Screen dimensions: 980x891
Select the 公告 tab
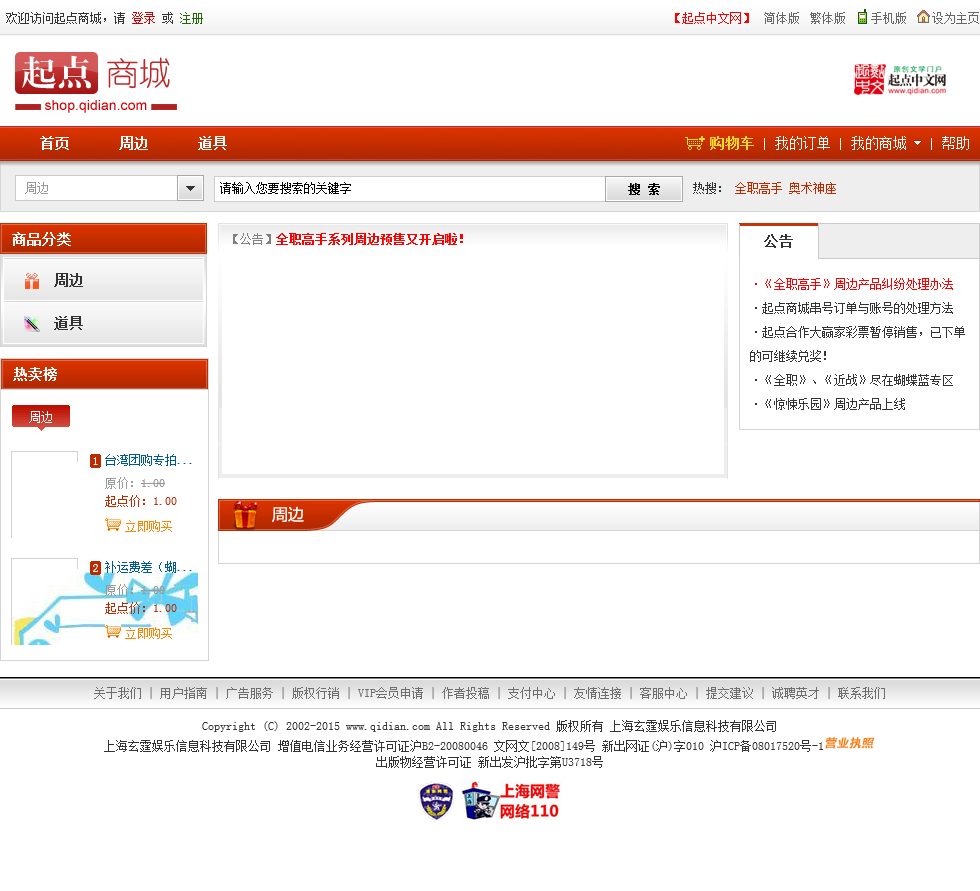(779, 241)
